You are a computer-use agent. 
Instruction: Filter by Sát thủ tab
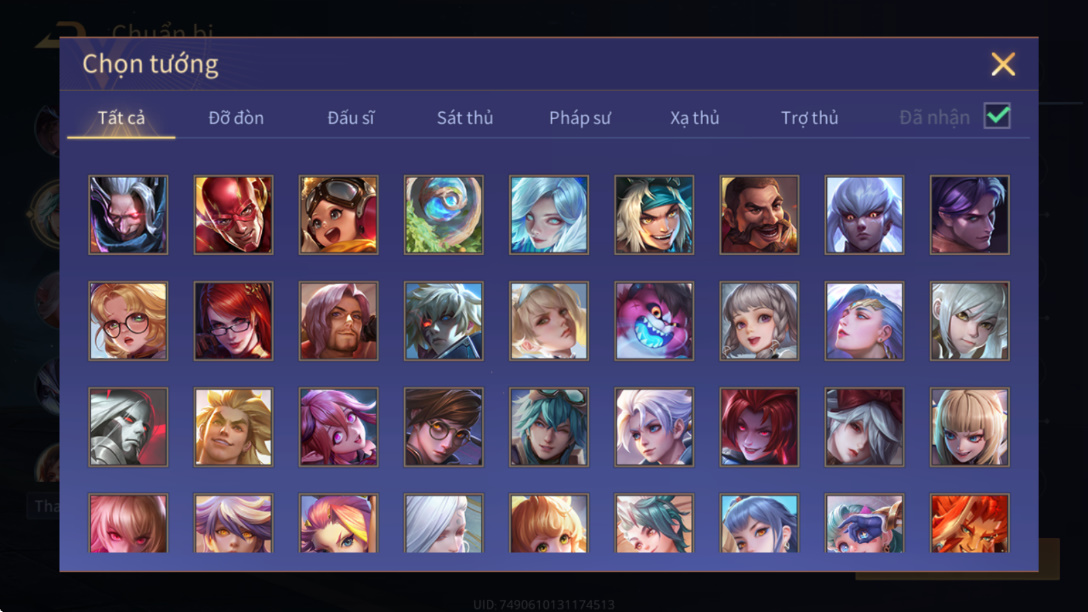[x=465, y=118]
